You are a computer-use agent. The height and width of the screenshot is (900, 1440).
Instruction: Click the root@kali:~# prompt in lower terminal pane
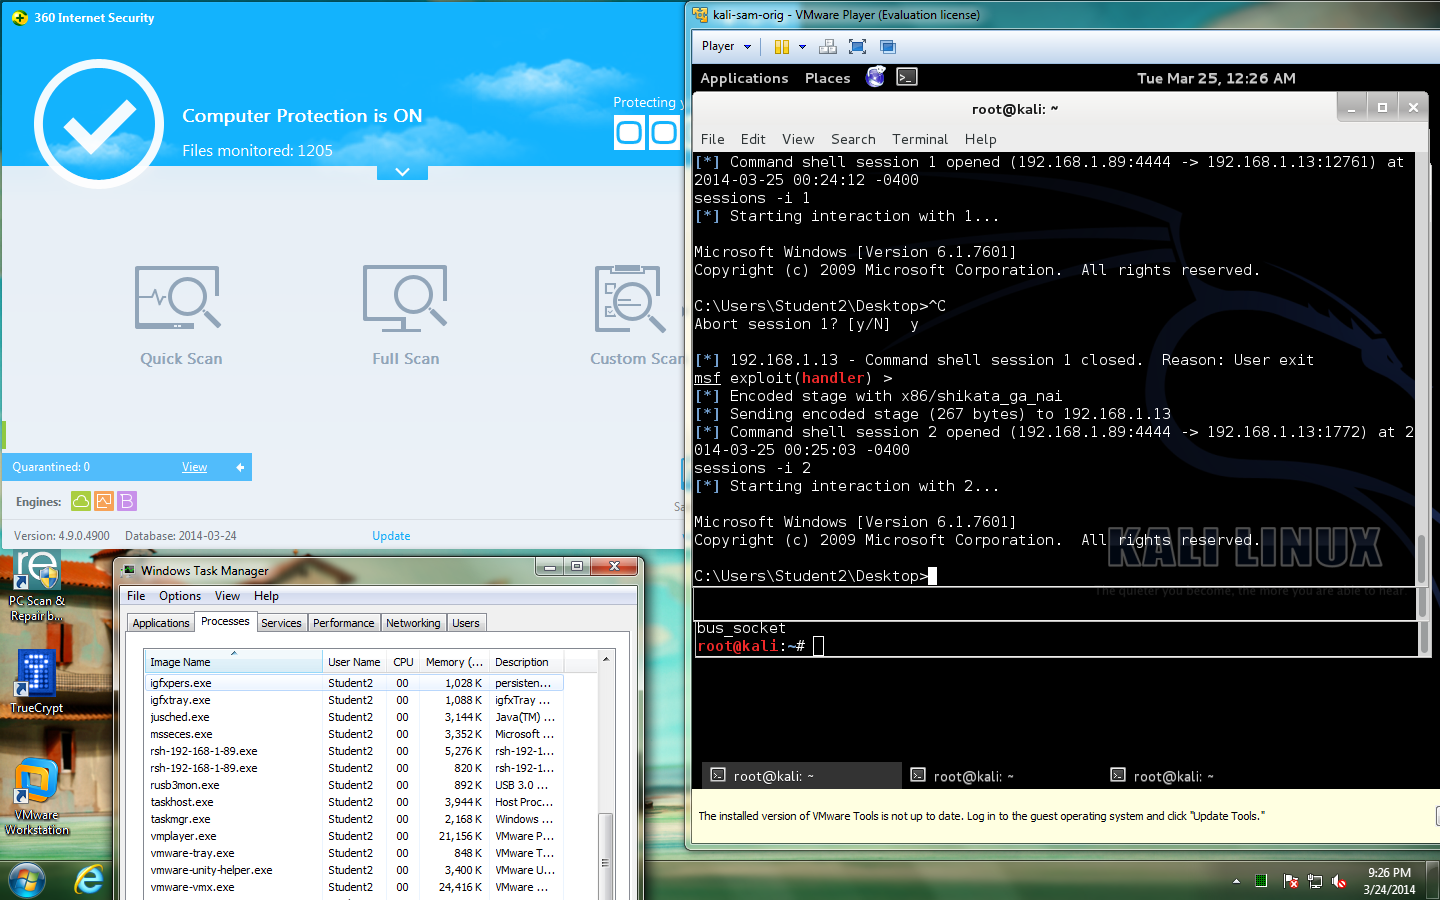(751, 646)
